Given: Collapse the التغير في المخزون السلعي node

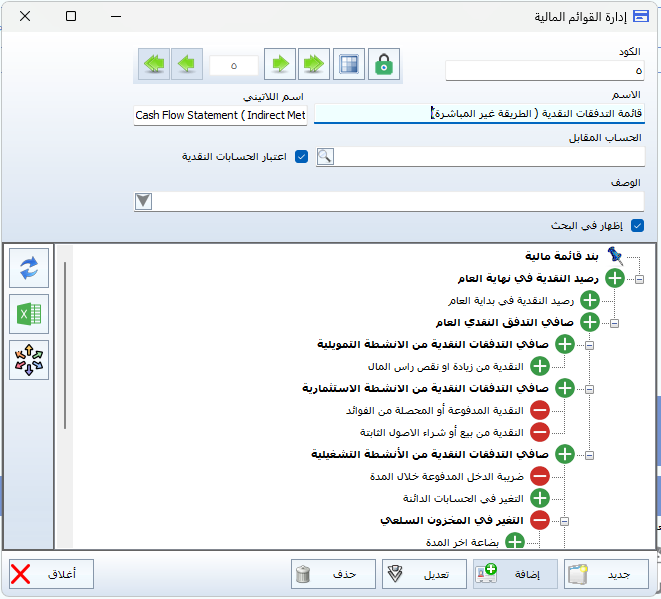Looking at the screenshot, I should pyautogui.click(x=564, y=520).
